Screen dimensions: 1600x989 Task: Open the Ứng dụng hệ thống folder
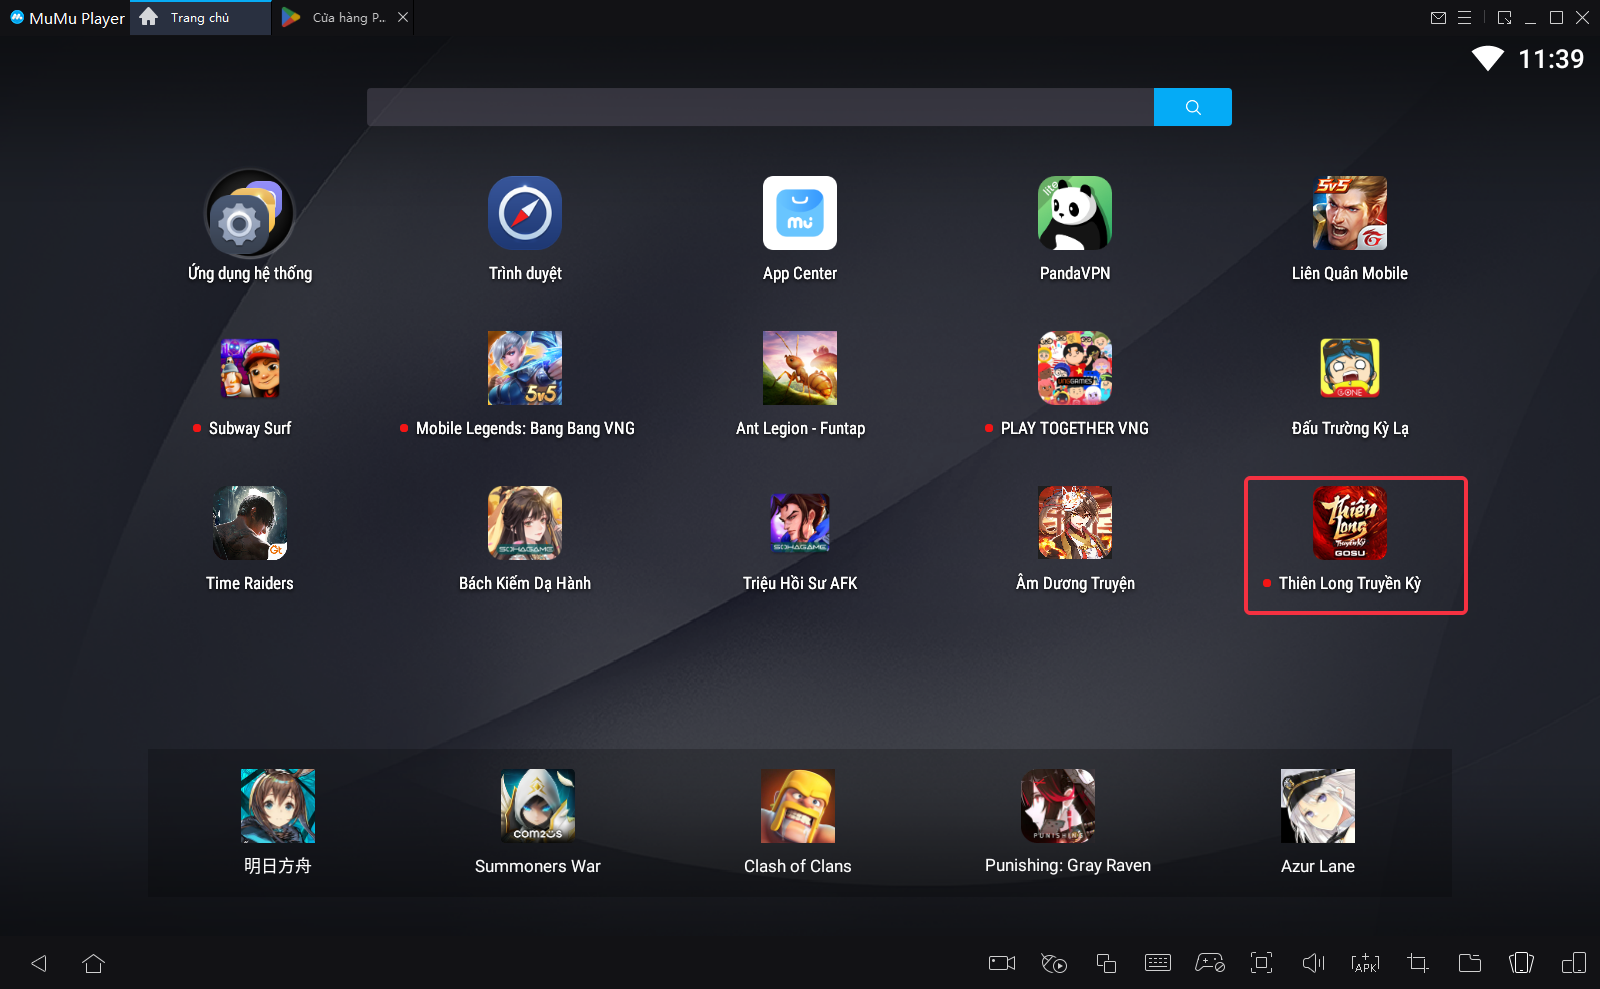point(250,214)
